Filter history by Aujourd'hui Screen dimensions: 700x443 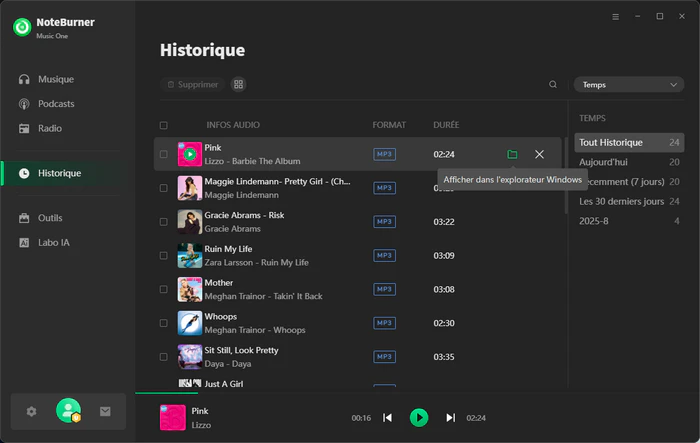(629, 162)
